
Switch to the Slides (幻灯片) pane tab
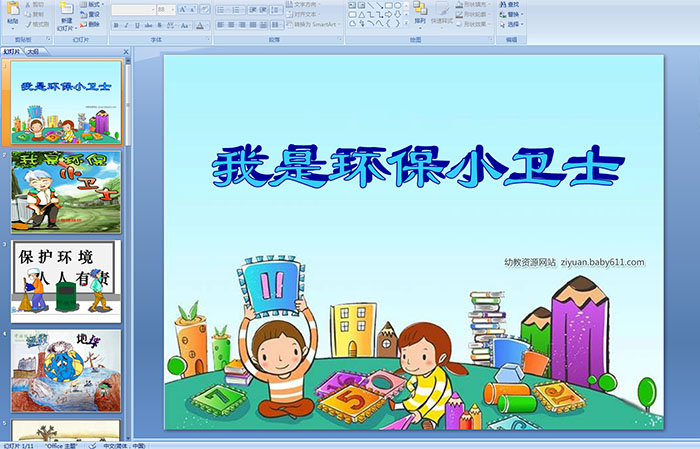click(12, 52)
